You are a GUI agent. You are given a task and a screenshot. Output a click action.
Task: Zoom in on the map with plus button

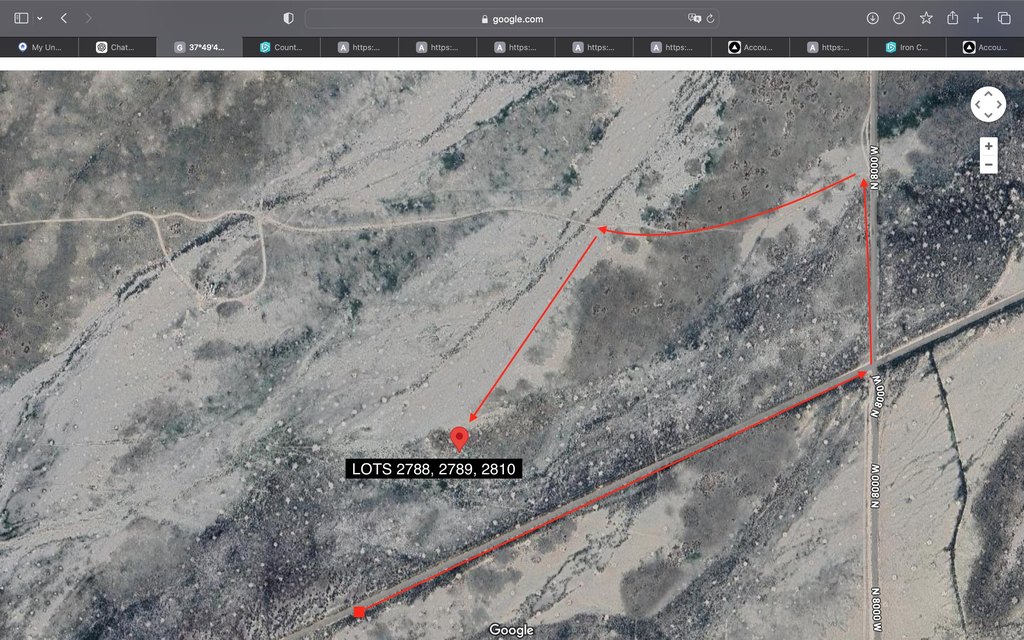click(x=988, y=146)
